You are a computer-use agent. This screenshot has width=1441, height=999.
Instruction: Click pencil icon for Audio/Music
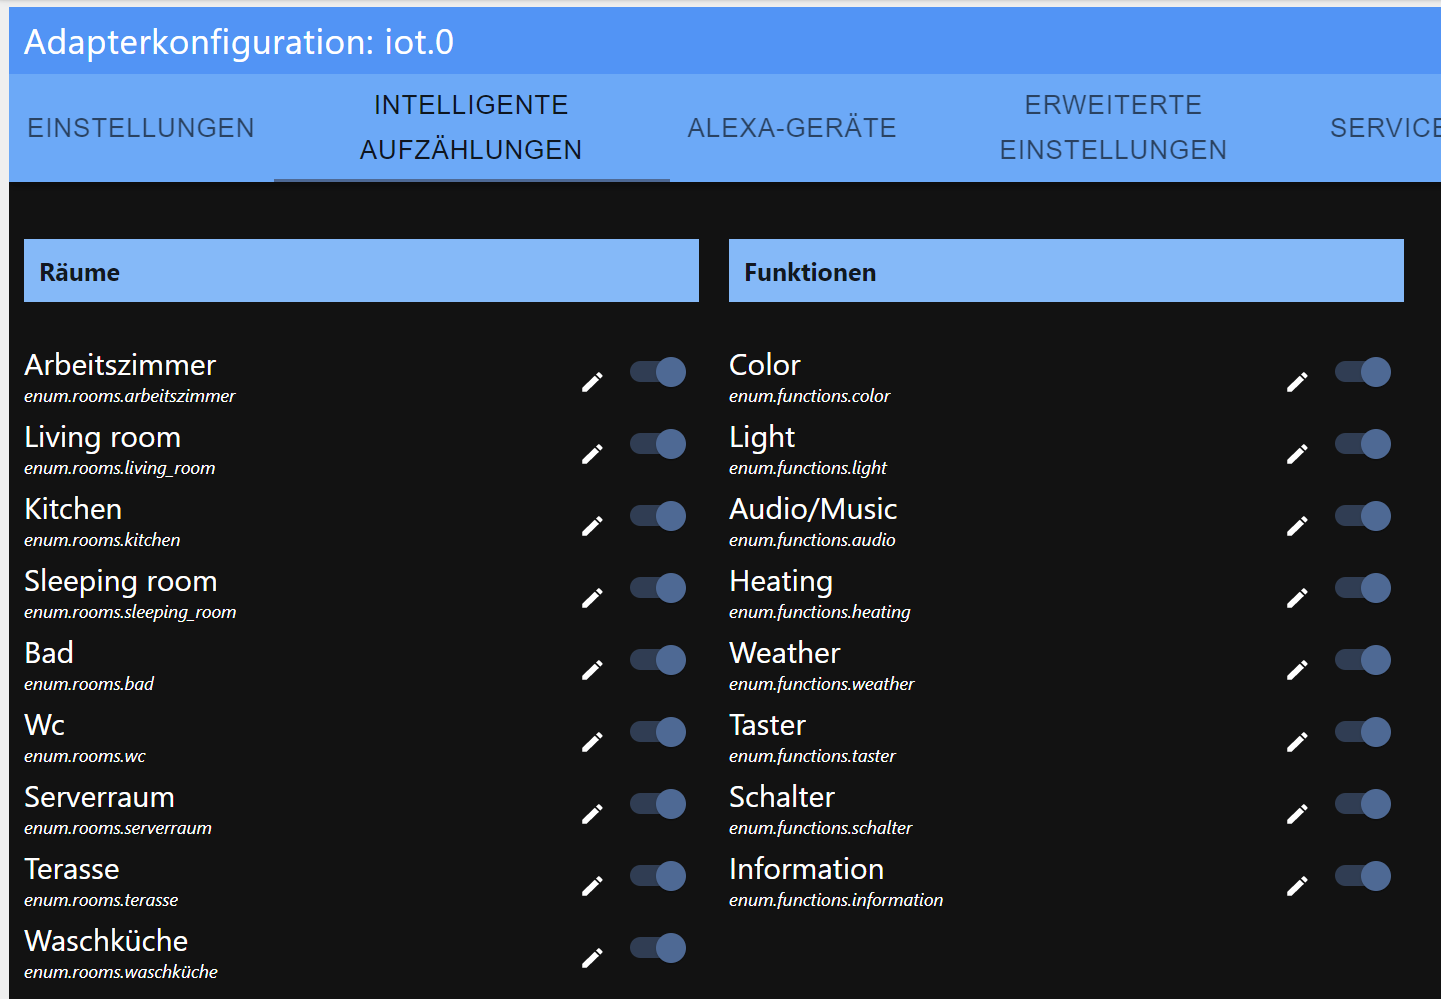(1297, 526)
